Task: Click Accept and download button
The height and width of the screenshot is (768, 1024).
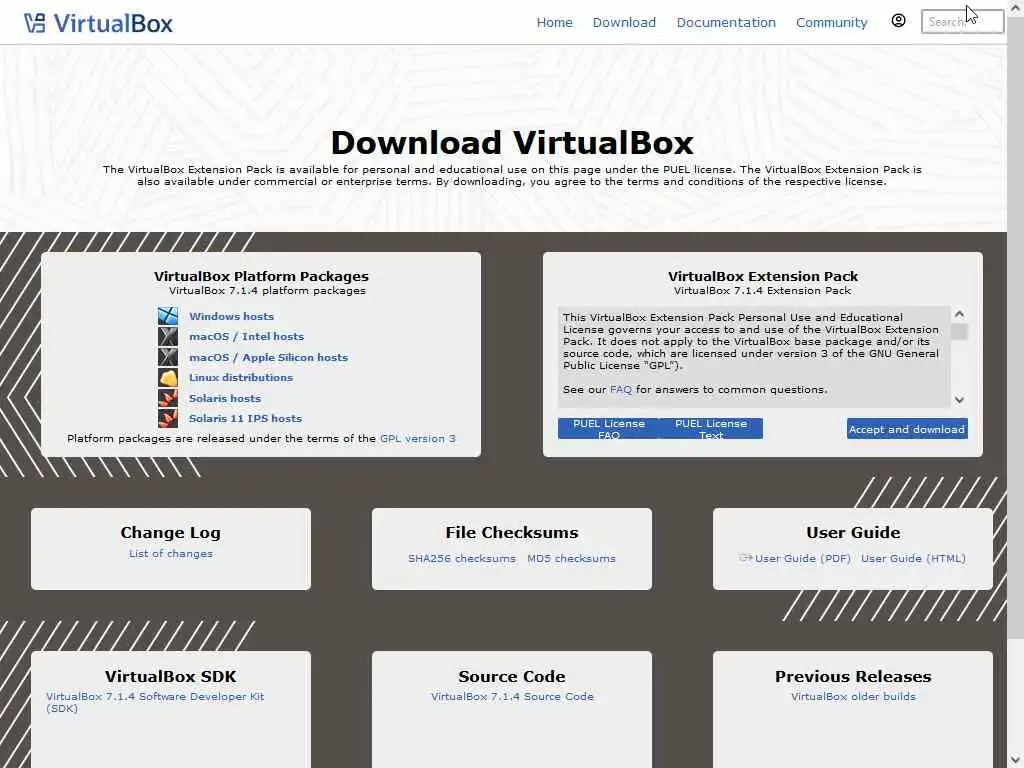Action: (907, 429)
